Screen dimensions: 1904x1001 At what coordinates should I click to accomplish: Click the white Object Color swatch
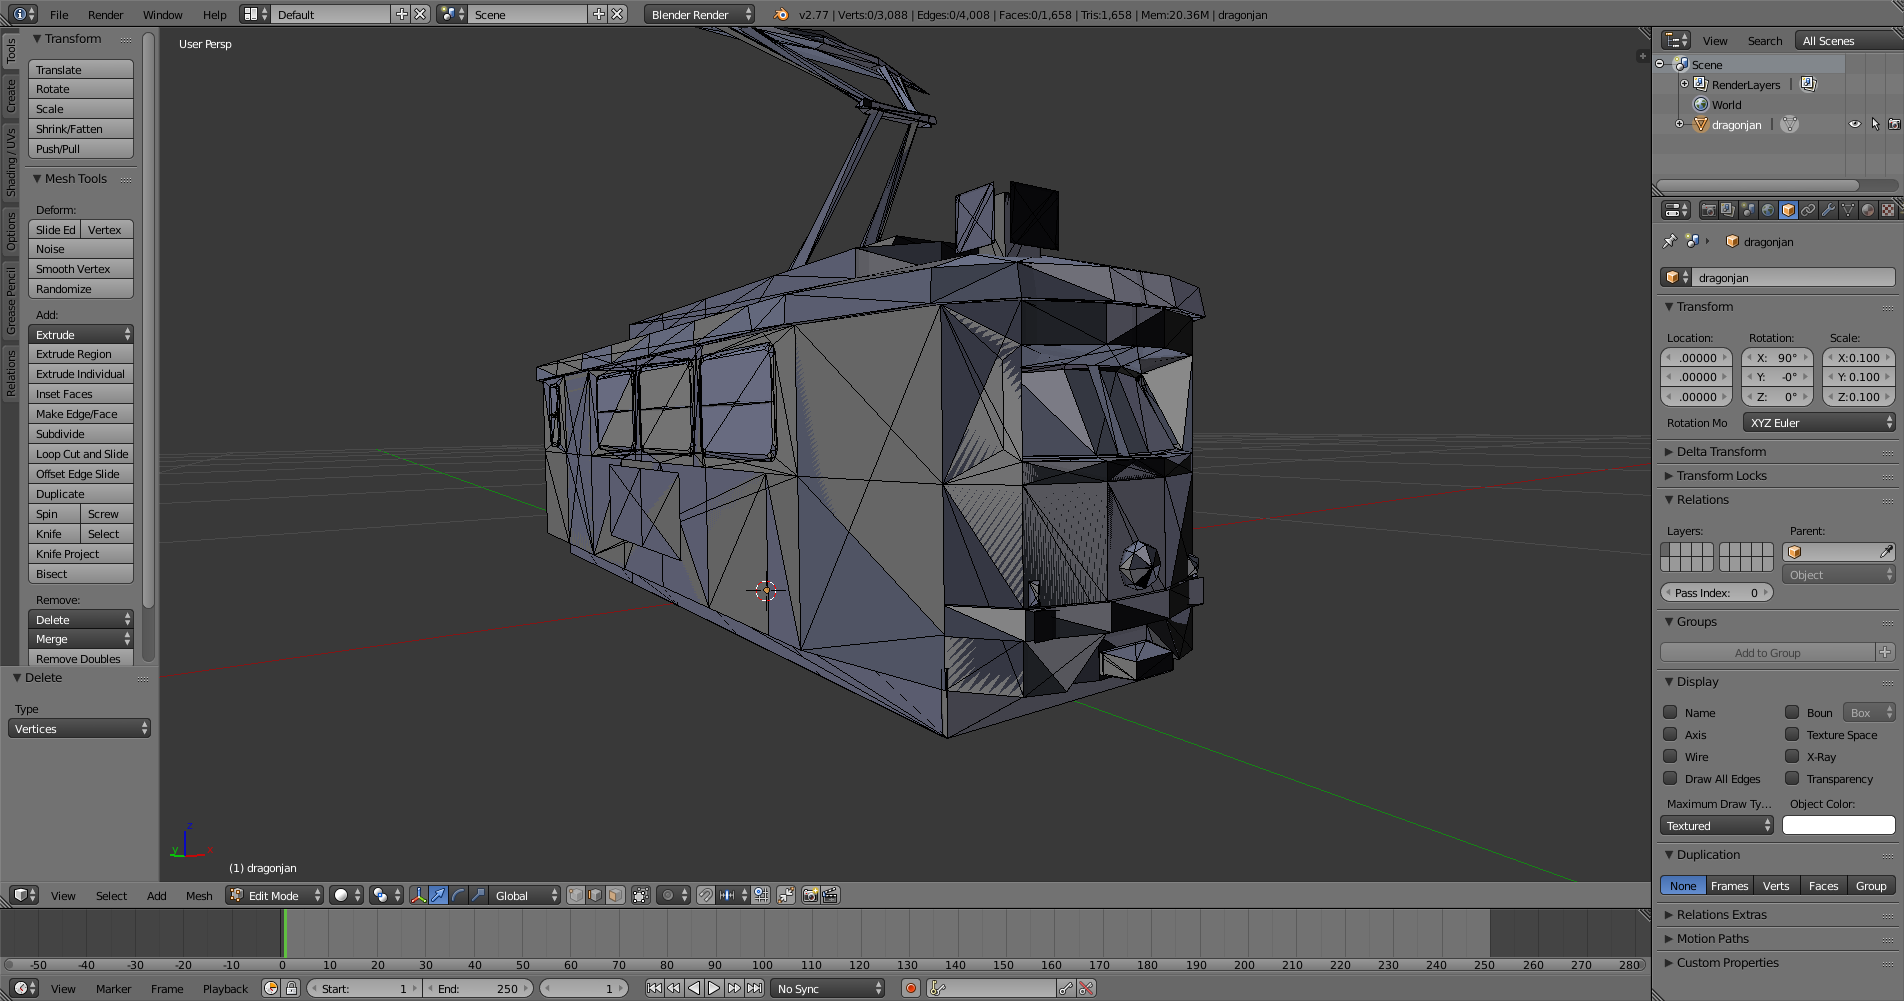click(1838, 825)
